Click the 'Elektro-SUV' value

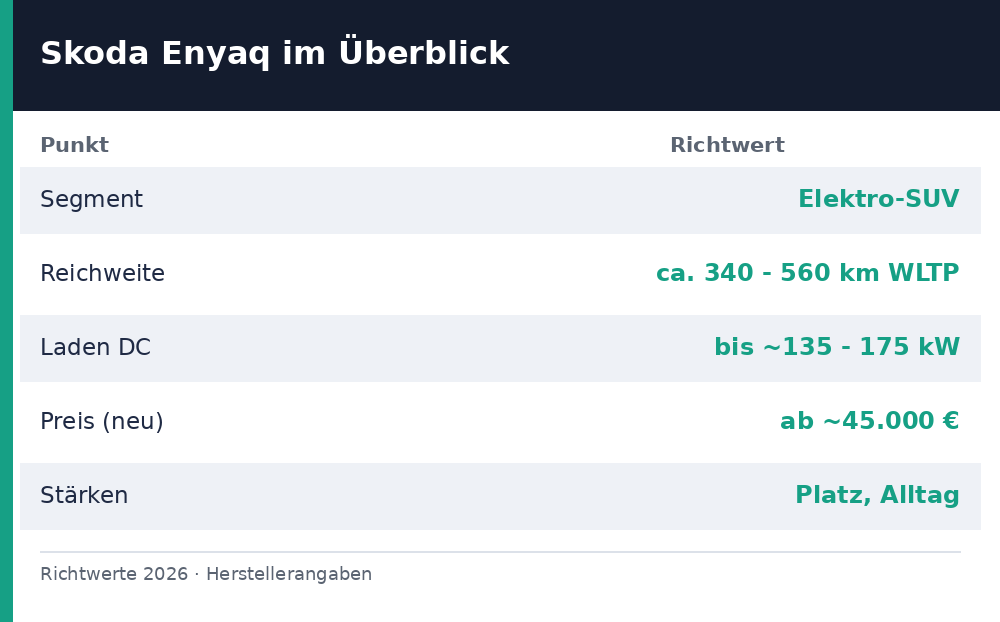[x=879, y=199]
